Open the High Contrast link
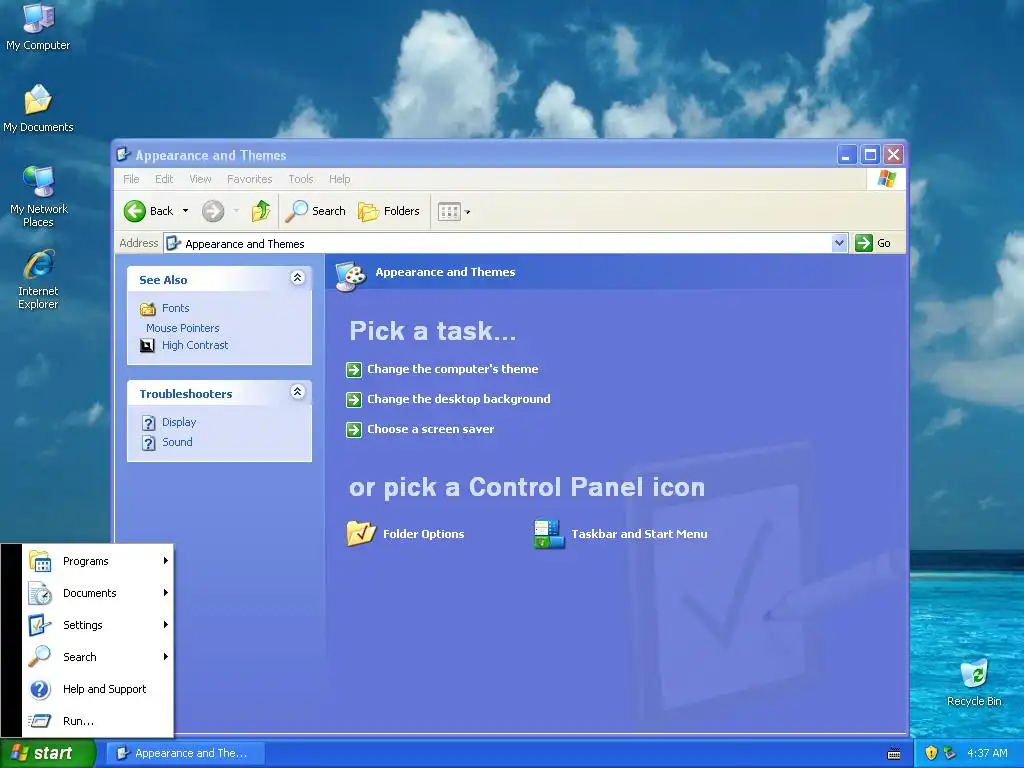 [195, 345]
